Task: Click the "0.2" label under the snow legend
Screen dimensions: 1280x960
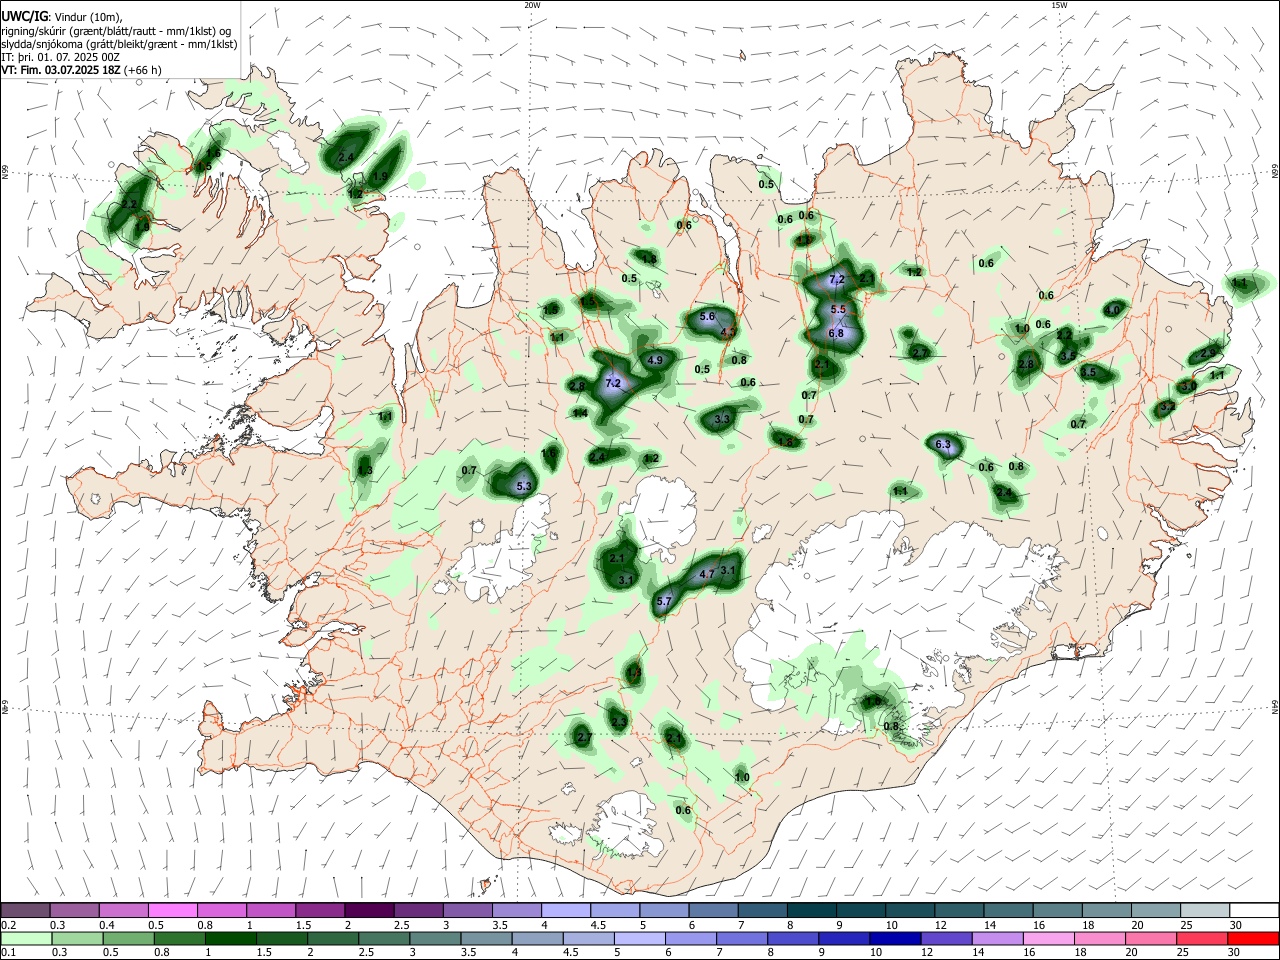Action: (x=7, y=925)
